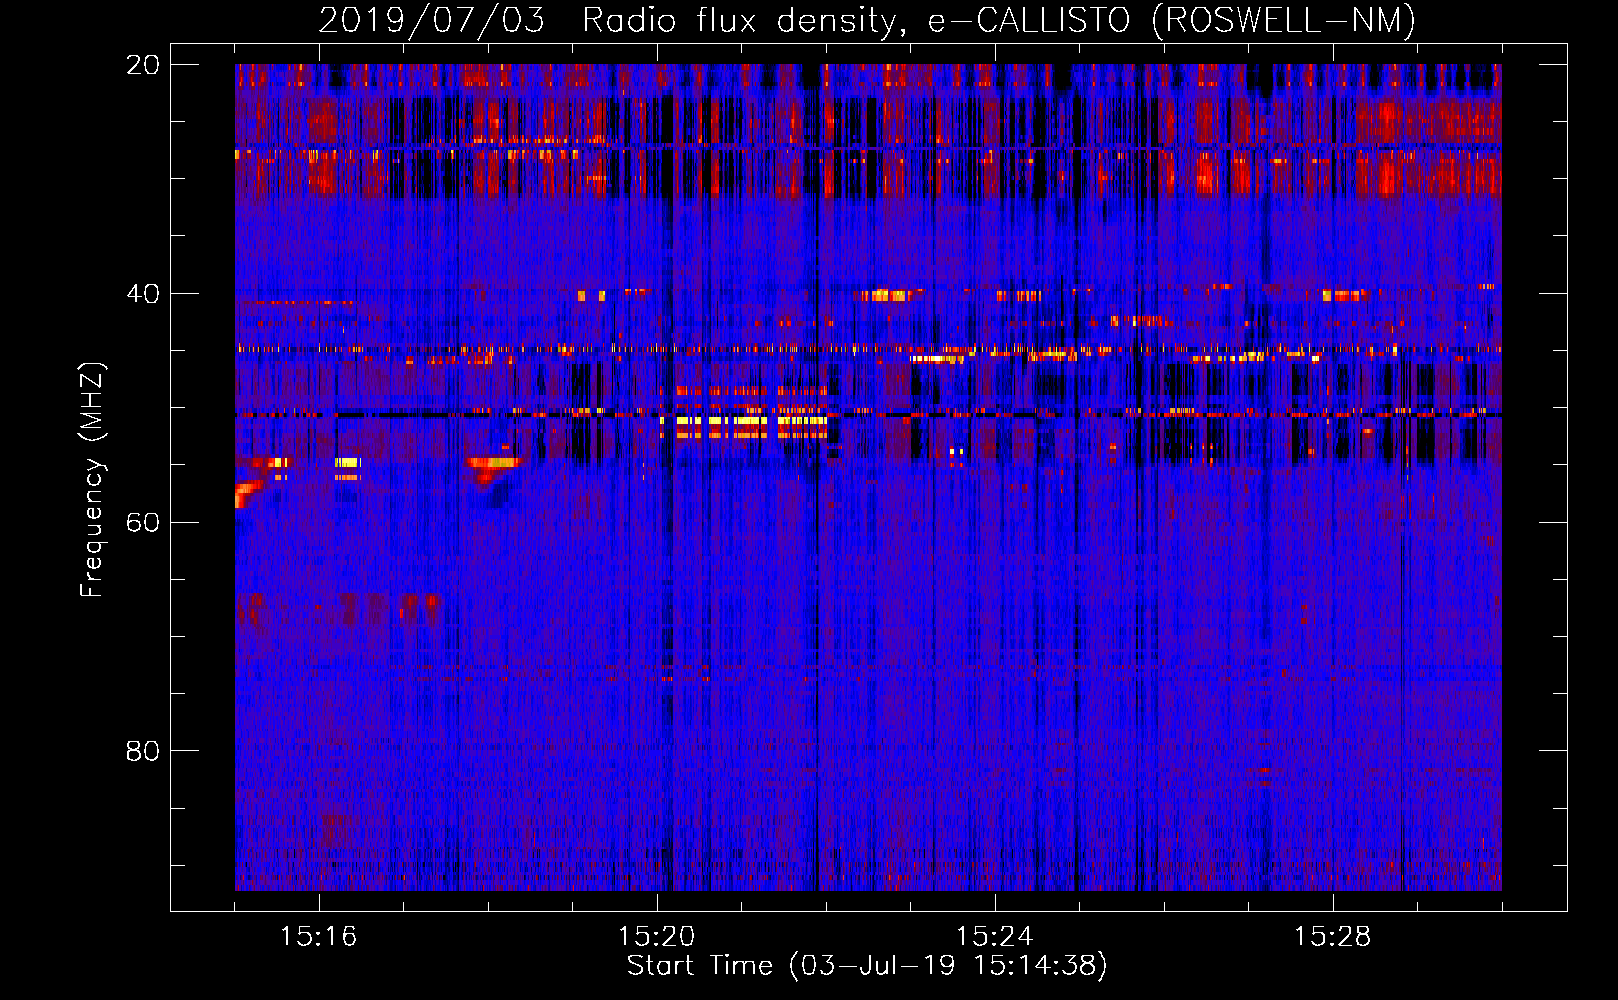Click the frequency tick label 80
Screen dimensions: 1618x1000
143,751
